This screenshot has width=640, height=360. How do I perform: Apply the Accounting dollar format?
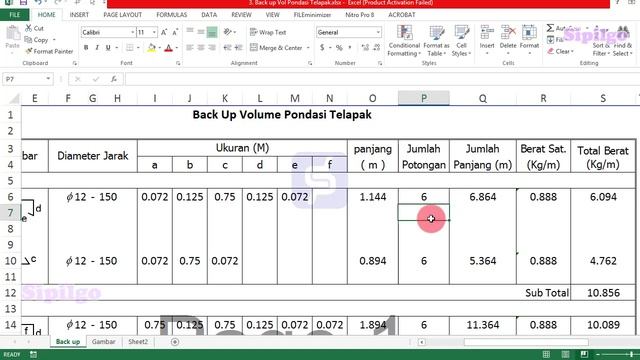pos(322,48)
